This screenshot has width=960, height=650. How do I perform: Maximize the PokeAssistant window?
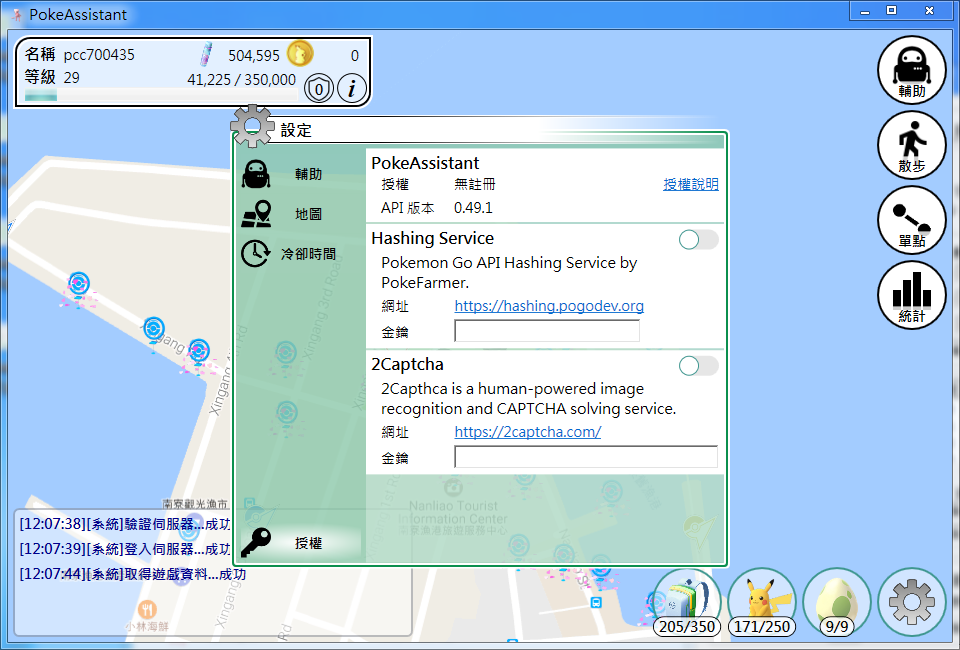point(892,10)
